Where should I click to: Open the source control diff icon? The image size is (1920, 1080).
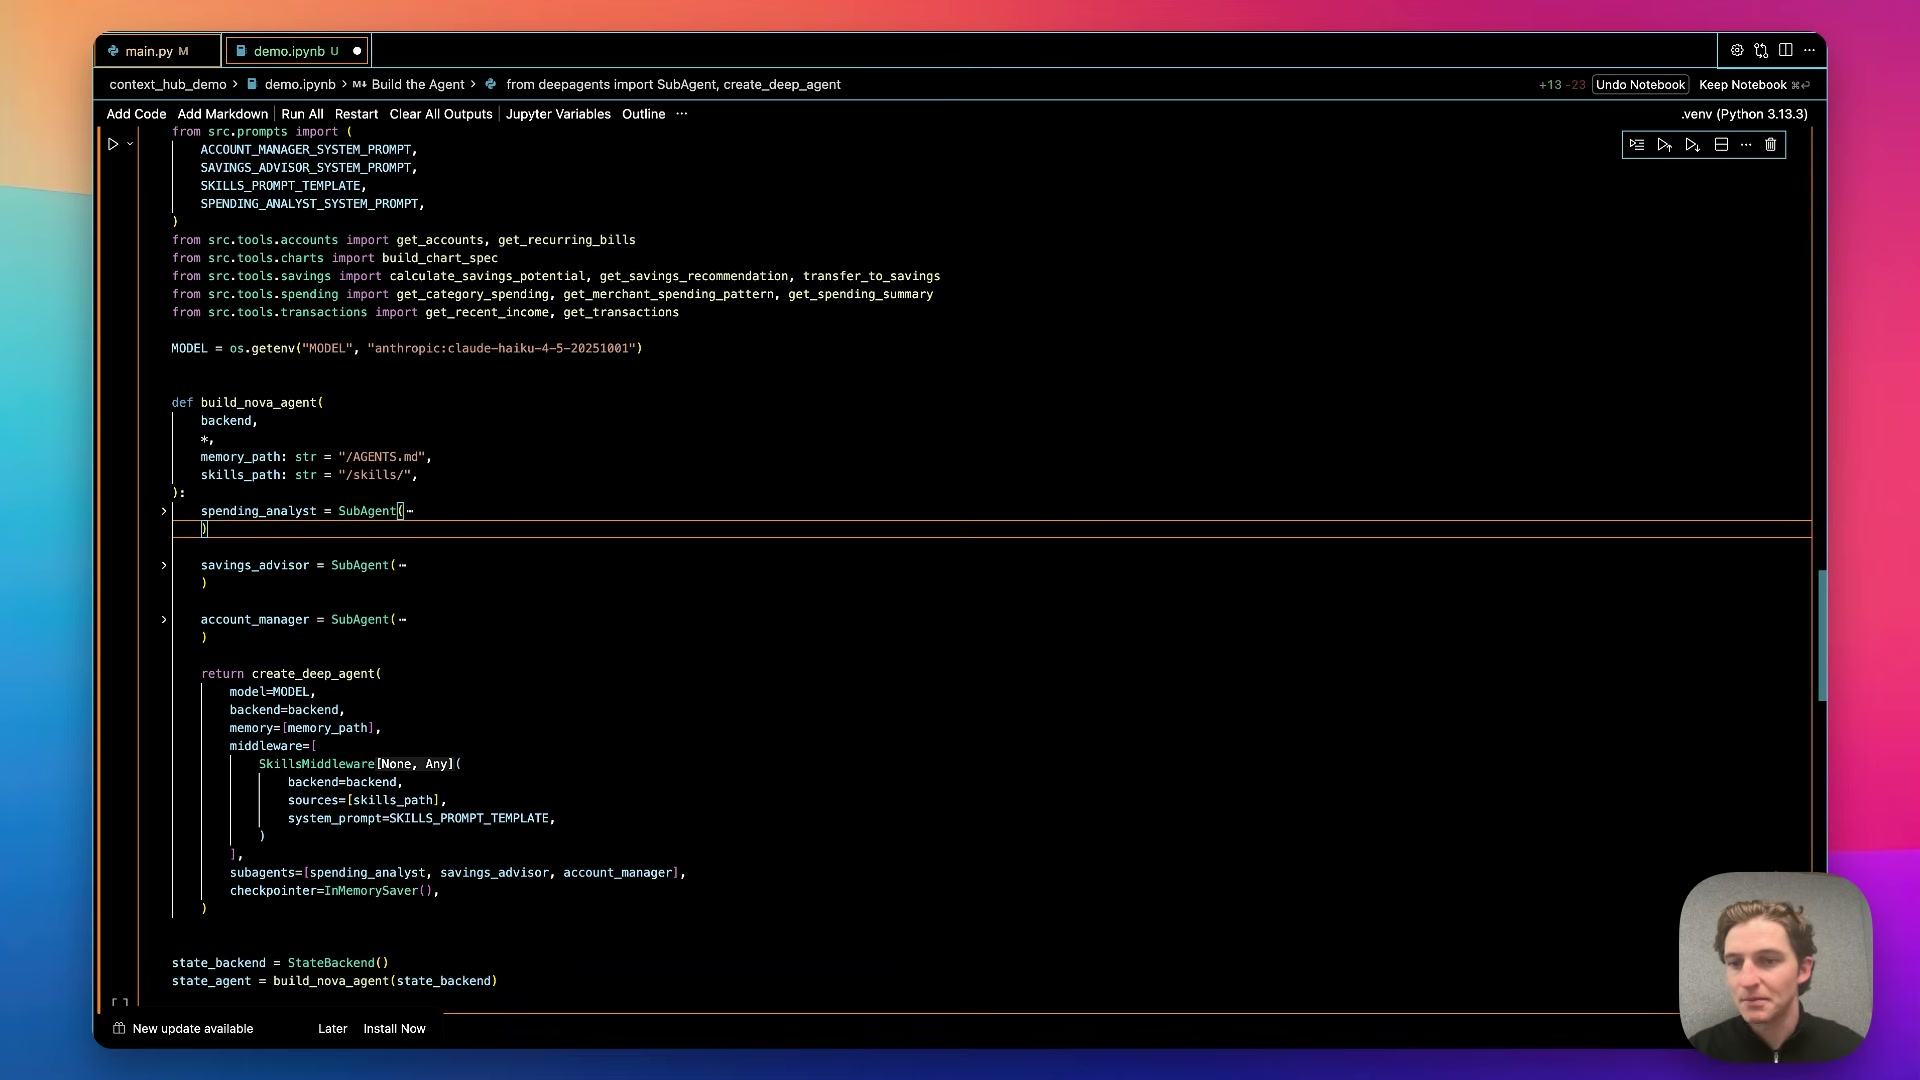click(1761, 50)
